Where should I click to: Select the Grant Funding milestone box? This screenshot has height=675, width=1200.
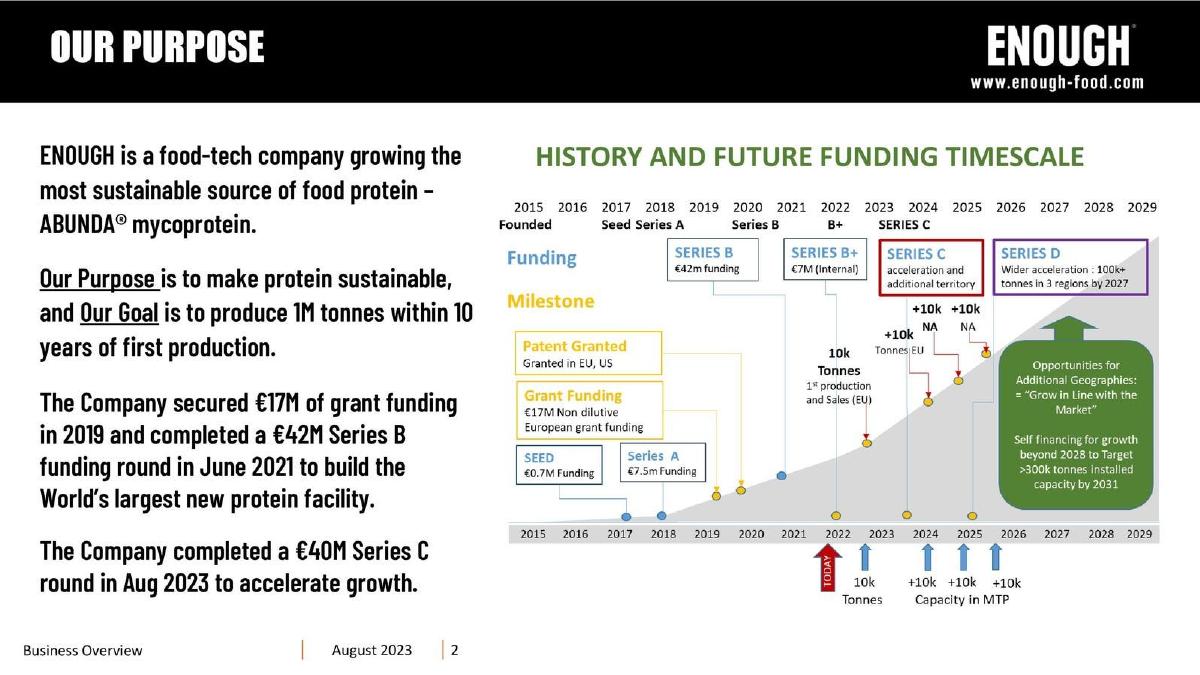[589, 411]
